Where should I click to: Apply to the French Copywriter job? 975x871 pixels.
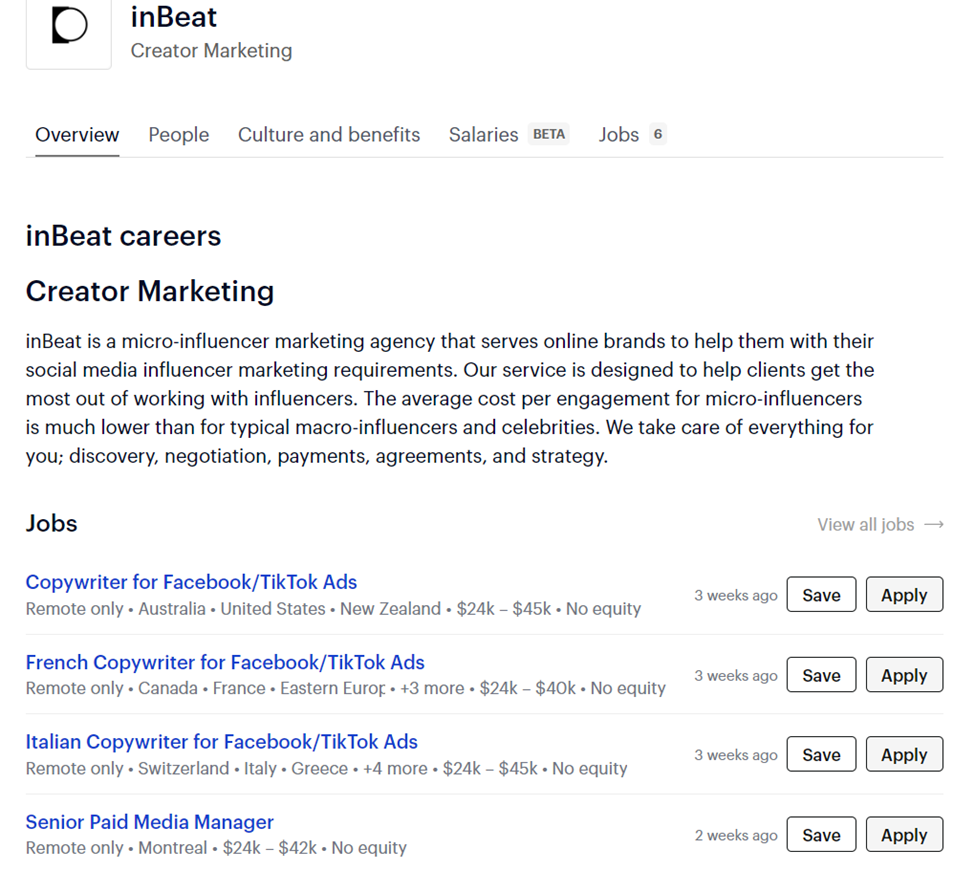click(904, 675)
